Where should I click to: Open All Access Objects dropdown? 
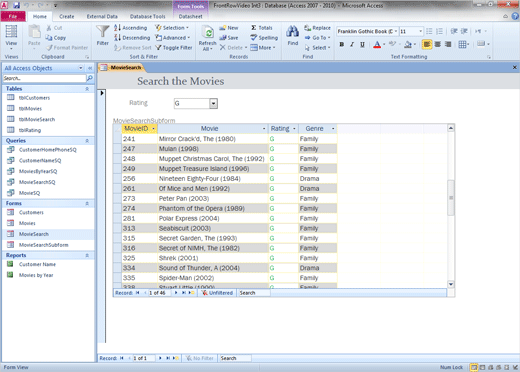coord(81,68)
